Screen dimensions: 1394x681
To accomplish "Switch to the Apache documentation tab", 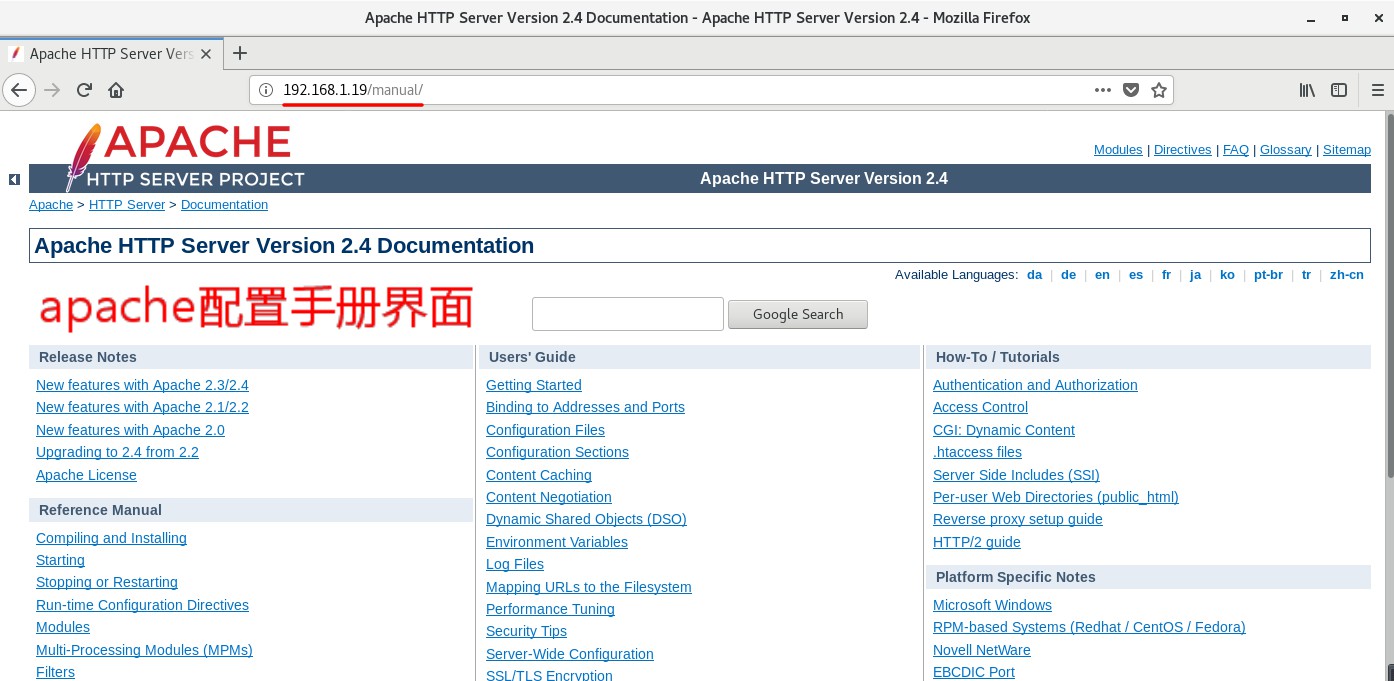I will coord(110,54).
